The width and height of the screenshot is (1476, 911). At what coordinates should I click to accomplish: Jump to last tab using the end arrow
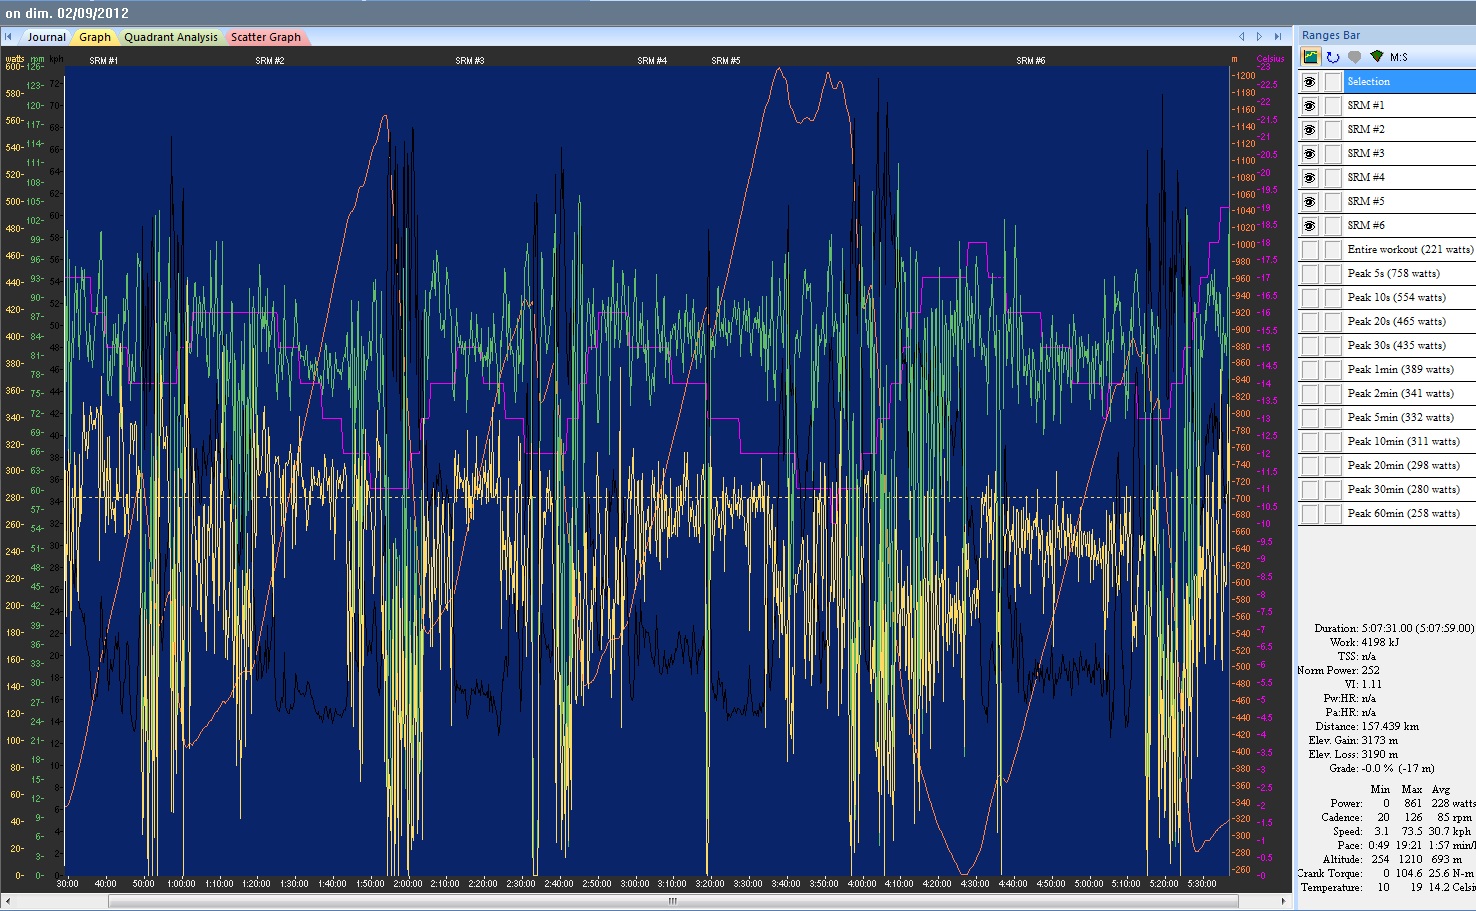click(1277, 37)
